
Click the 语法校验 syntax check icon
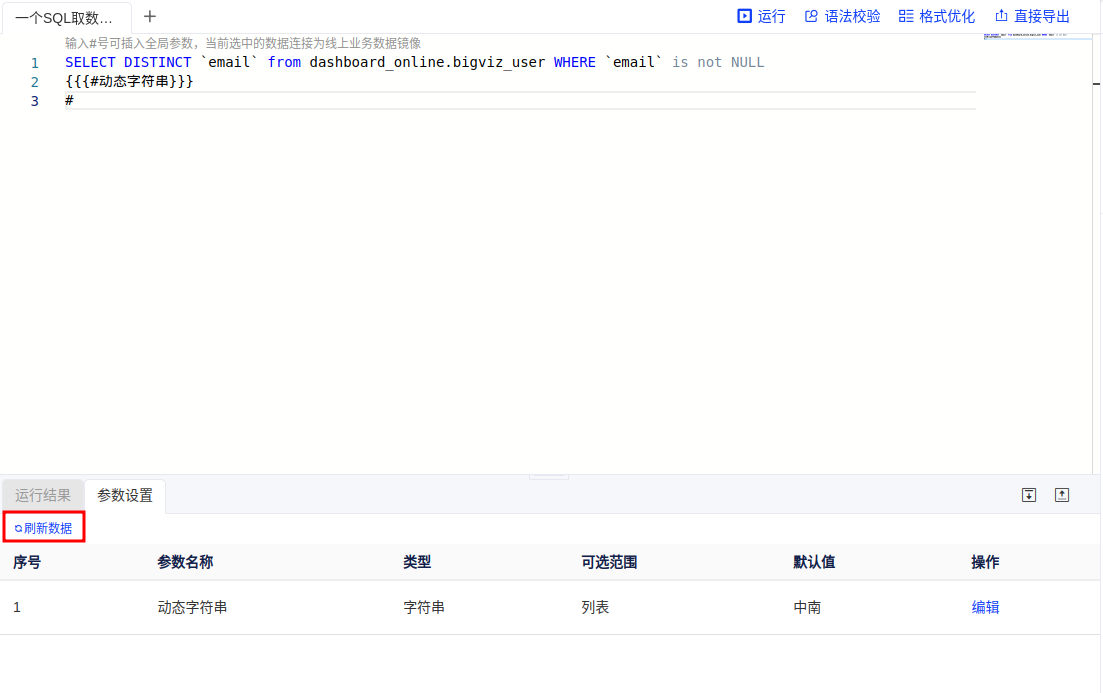click(811, 16)
